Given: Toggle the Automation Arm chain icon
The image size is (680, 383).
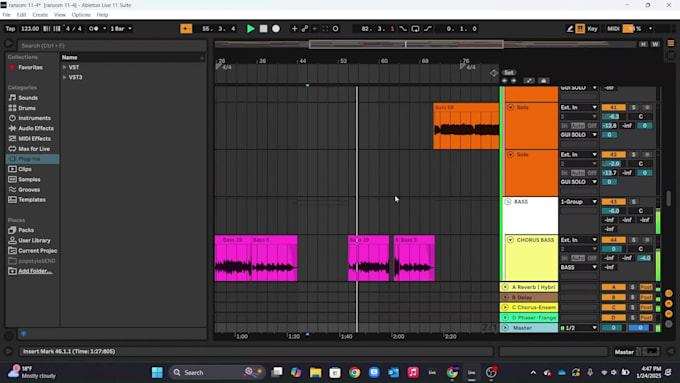Looking at the screenshot, I should point(305,29).
